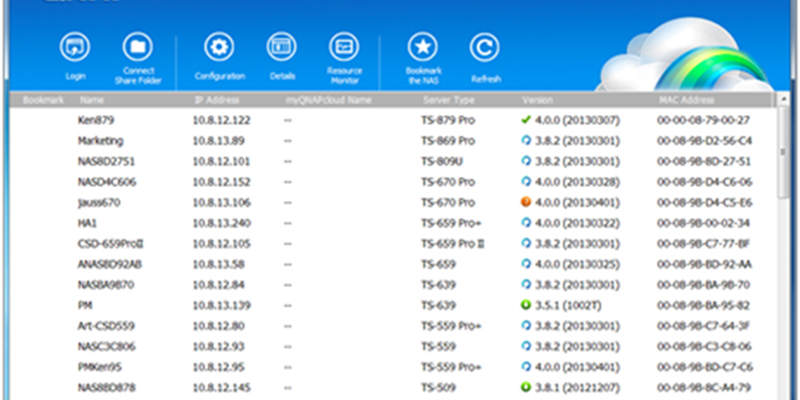Viewport: 800px width, 400px height.
Task: Click orange warning icon in jauss670 row
Action: 526,202
